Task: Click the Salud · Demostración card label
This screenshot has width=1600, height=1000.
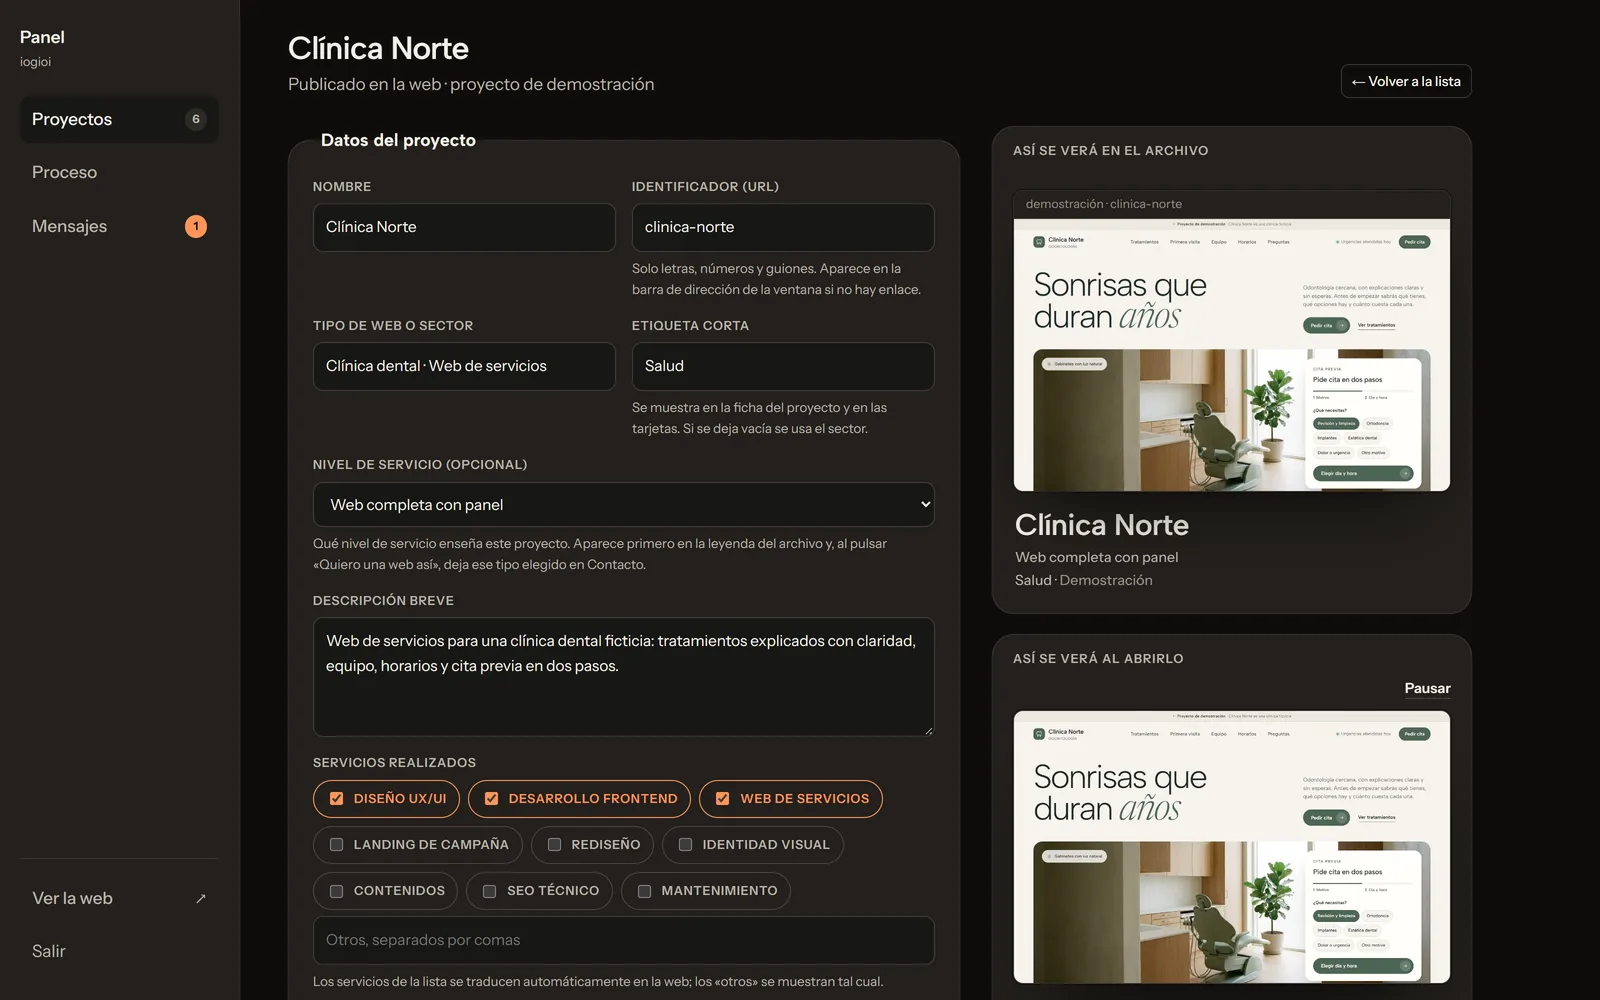Action: point(1084,580)
